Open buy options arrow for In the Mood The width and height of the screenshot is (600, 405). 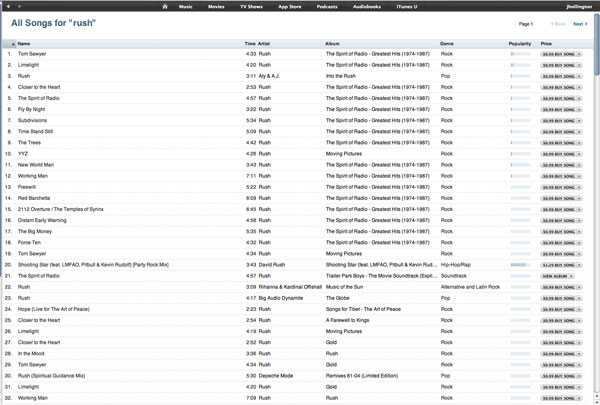click(579, 354)
